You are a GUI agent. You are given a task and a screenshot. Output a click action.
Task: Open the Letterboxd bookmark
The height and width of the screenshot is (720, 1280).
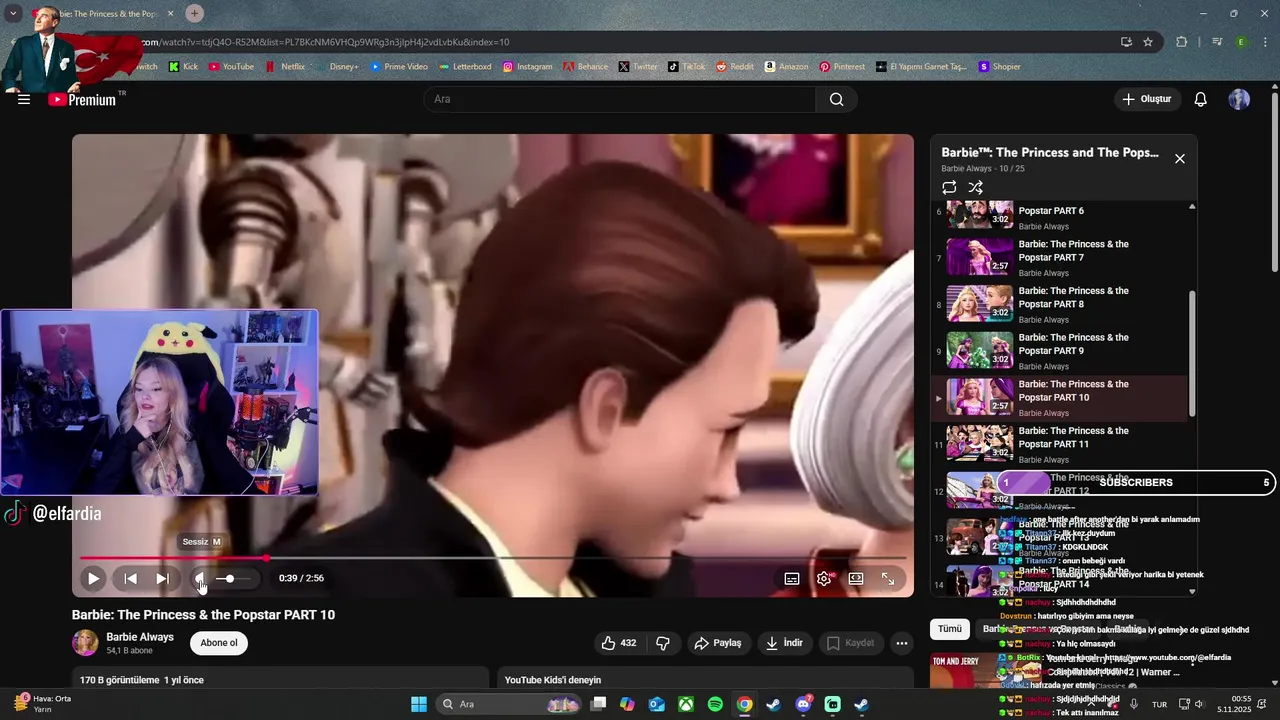click(465, 67)
